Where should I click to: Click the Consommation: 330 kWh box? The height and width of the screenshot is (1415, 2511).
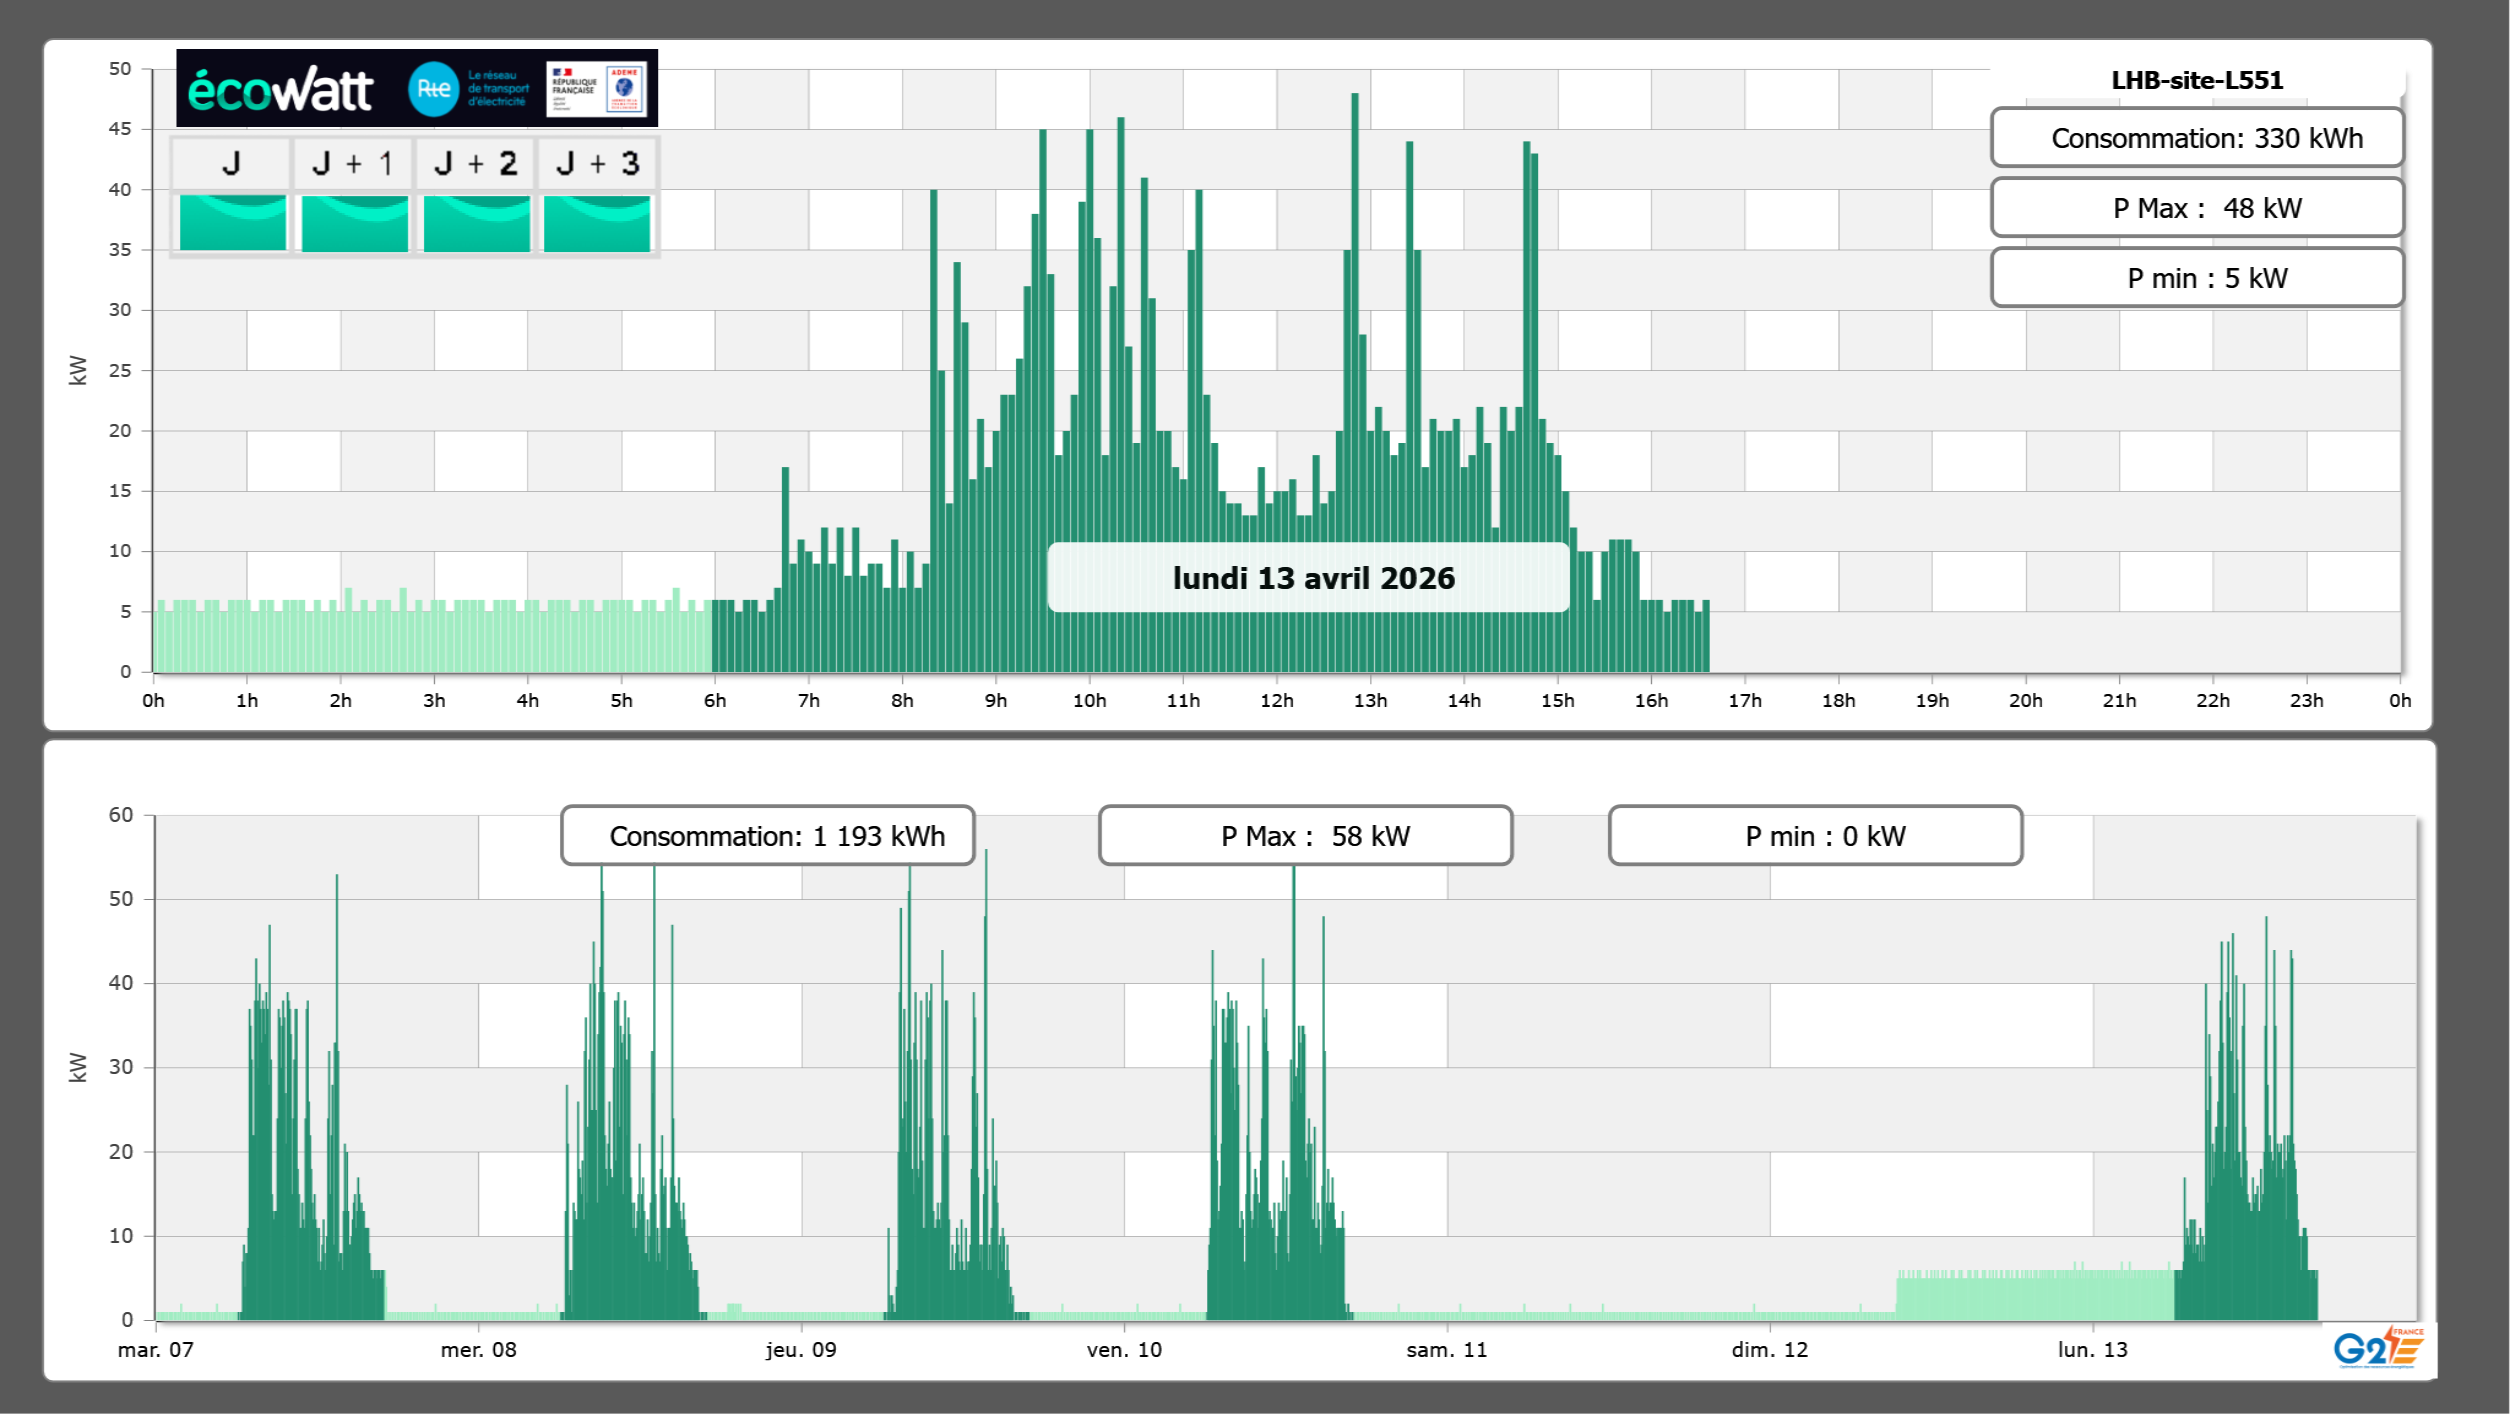(2196, 138)
